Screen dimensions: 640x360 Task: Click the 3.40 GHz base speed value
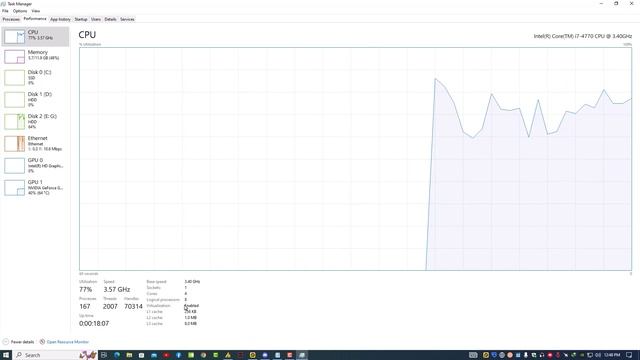(192, 282)
